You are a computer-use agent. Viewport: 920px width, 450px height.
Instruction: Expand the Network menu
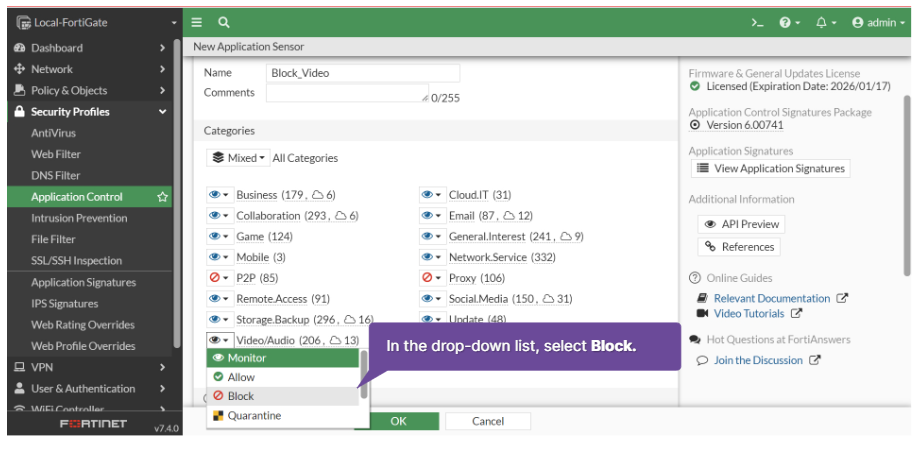pos(90,69)
